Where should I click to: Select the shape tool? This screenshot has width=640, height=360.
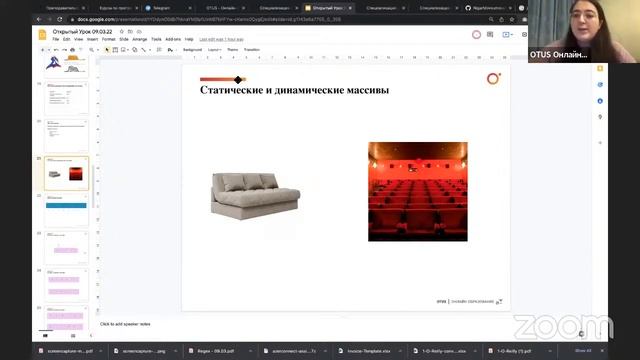click(135, 50)
